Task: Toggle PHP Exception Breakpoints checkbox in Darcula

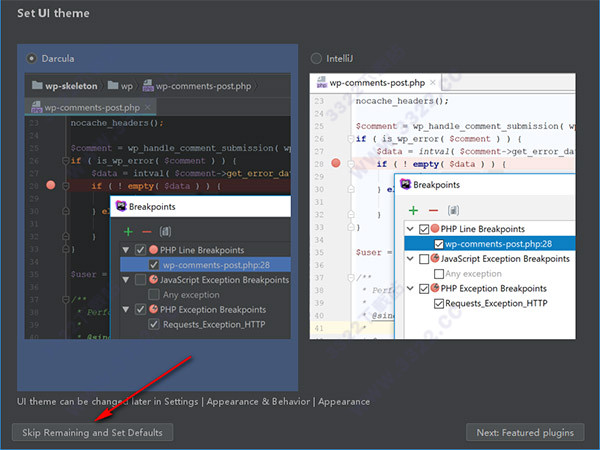Action: pos(140,310)
